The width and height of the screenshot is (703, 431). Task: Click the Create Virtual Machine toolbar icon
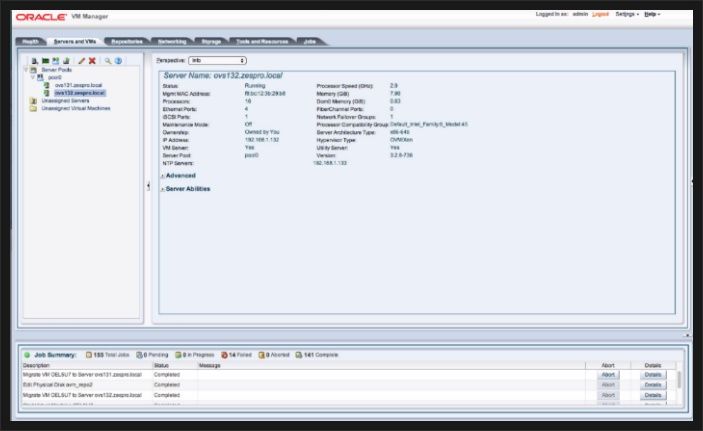pyautogui.click(x=56, y=61)
